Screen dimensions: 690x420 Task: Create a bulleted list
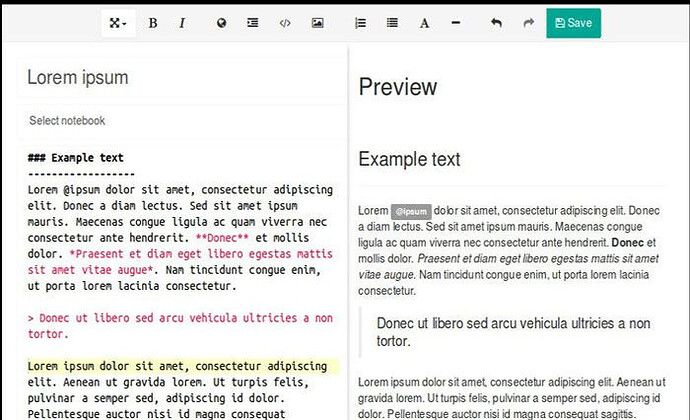[392, 23]
